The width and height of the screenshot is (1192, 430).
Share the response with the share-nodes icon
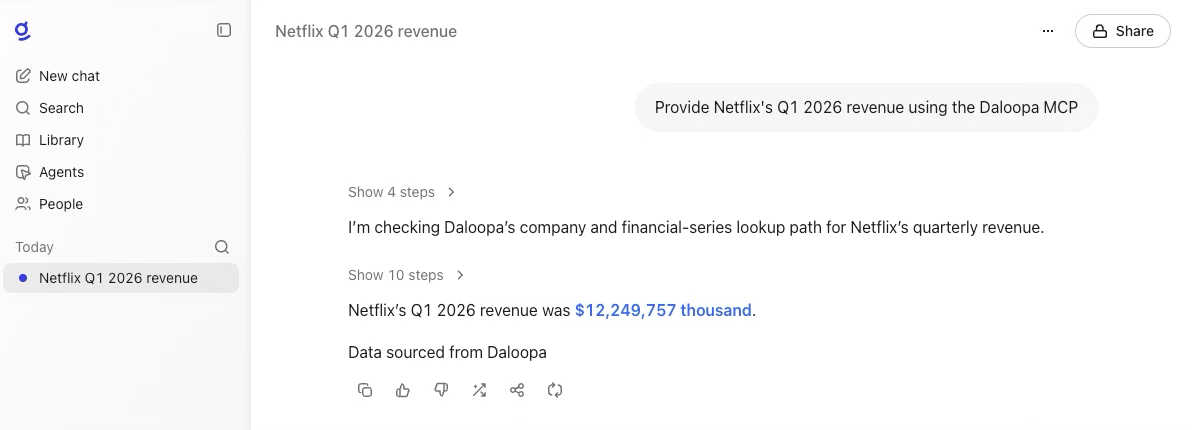[x=517, y=390]
